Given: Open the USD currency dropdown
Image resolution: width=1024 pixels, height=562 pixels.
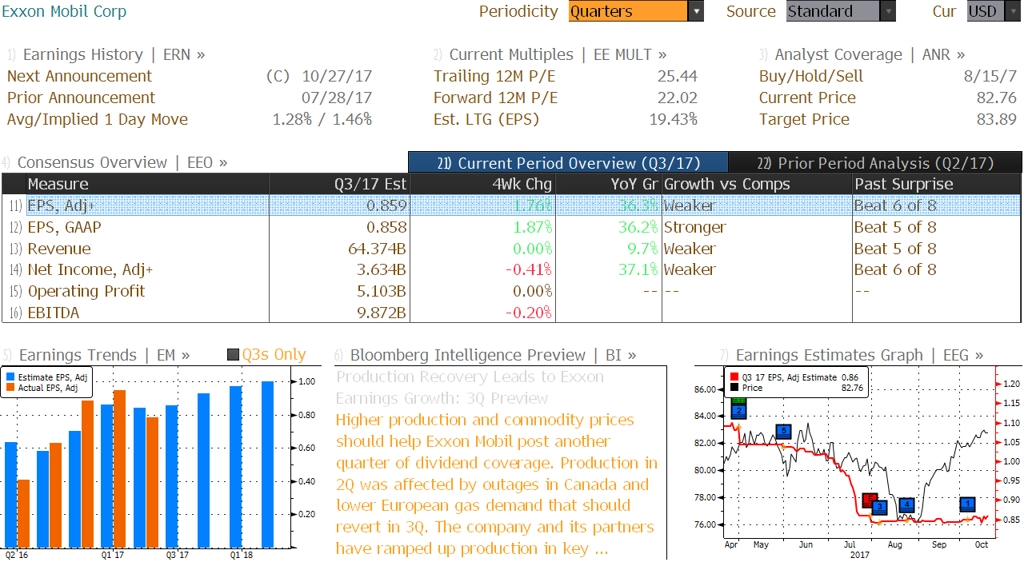Looking at the screenshot, I should coord(993,11).
